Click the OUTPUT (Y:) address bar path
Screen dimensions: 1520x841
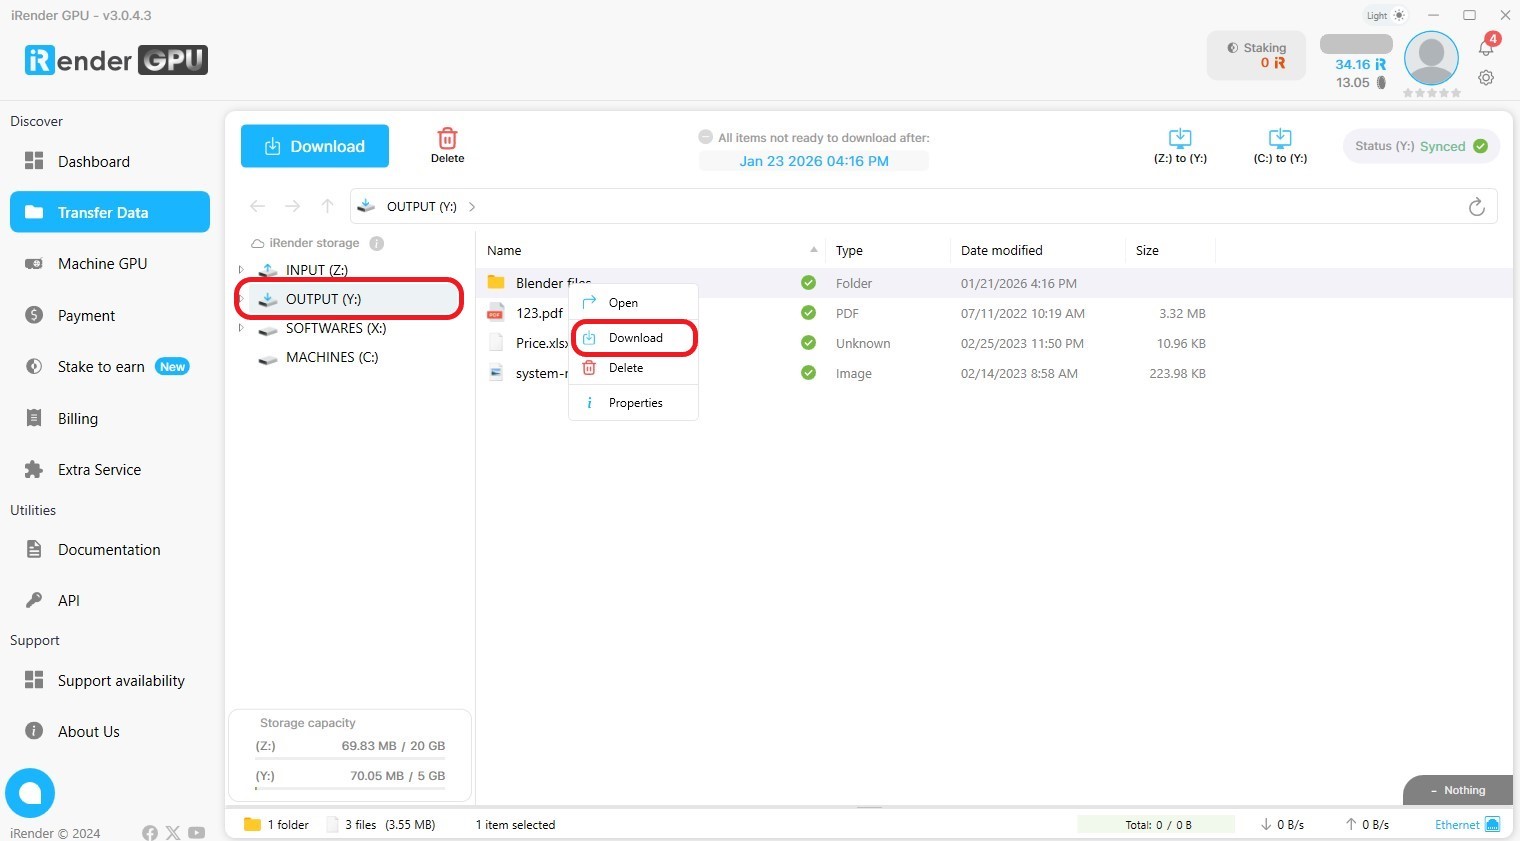click(x=421, y=207)
